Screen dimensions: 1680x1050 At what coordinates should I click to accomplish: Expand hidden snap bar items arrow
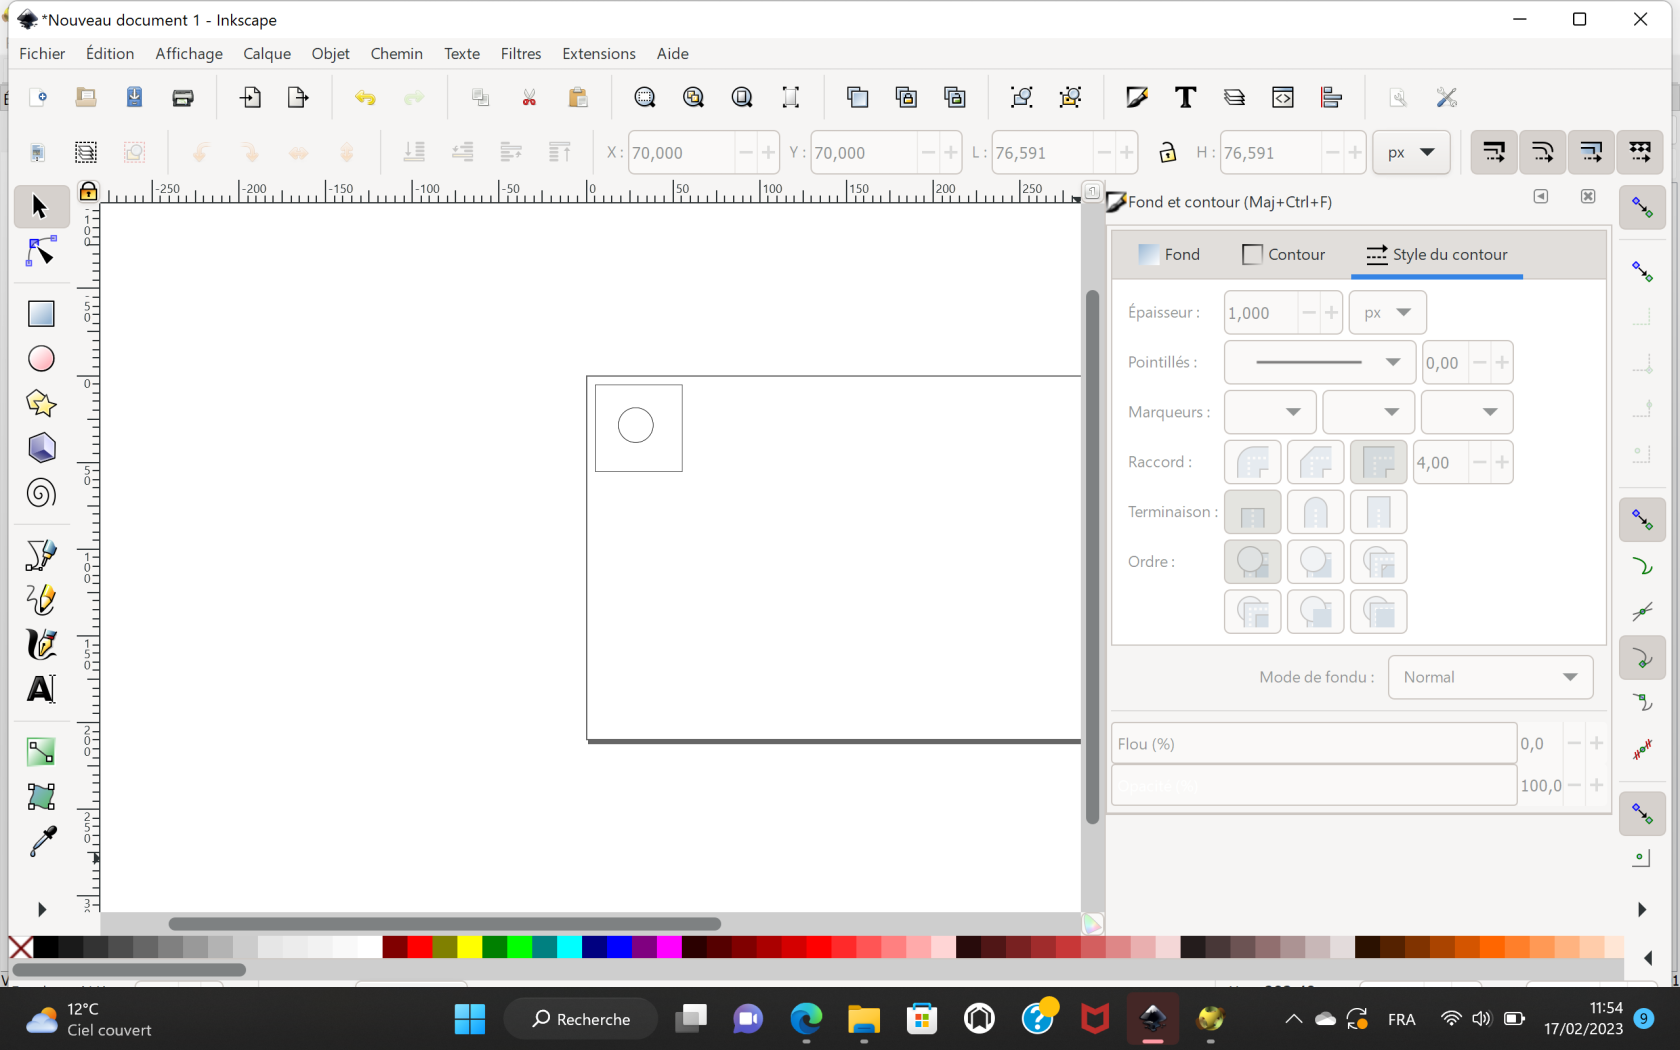click(1641, 909)
